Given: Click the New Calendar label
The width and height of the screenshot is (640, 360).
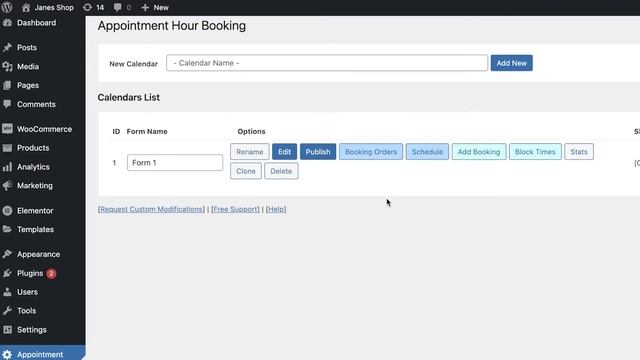Looking at the screenshot, I should [133, 64].
